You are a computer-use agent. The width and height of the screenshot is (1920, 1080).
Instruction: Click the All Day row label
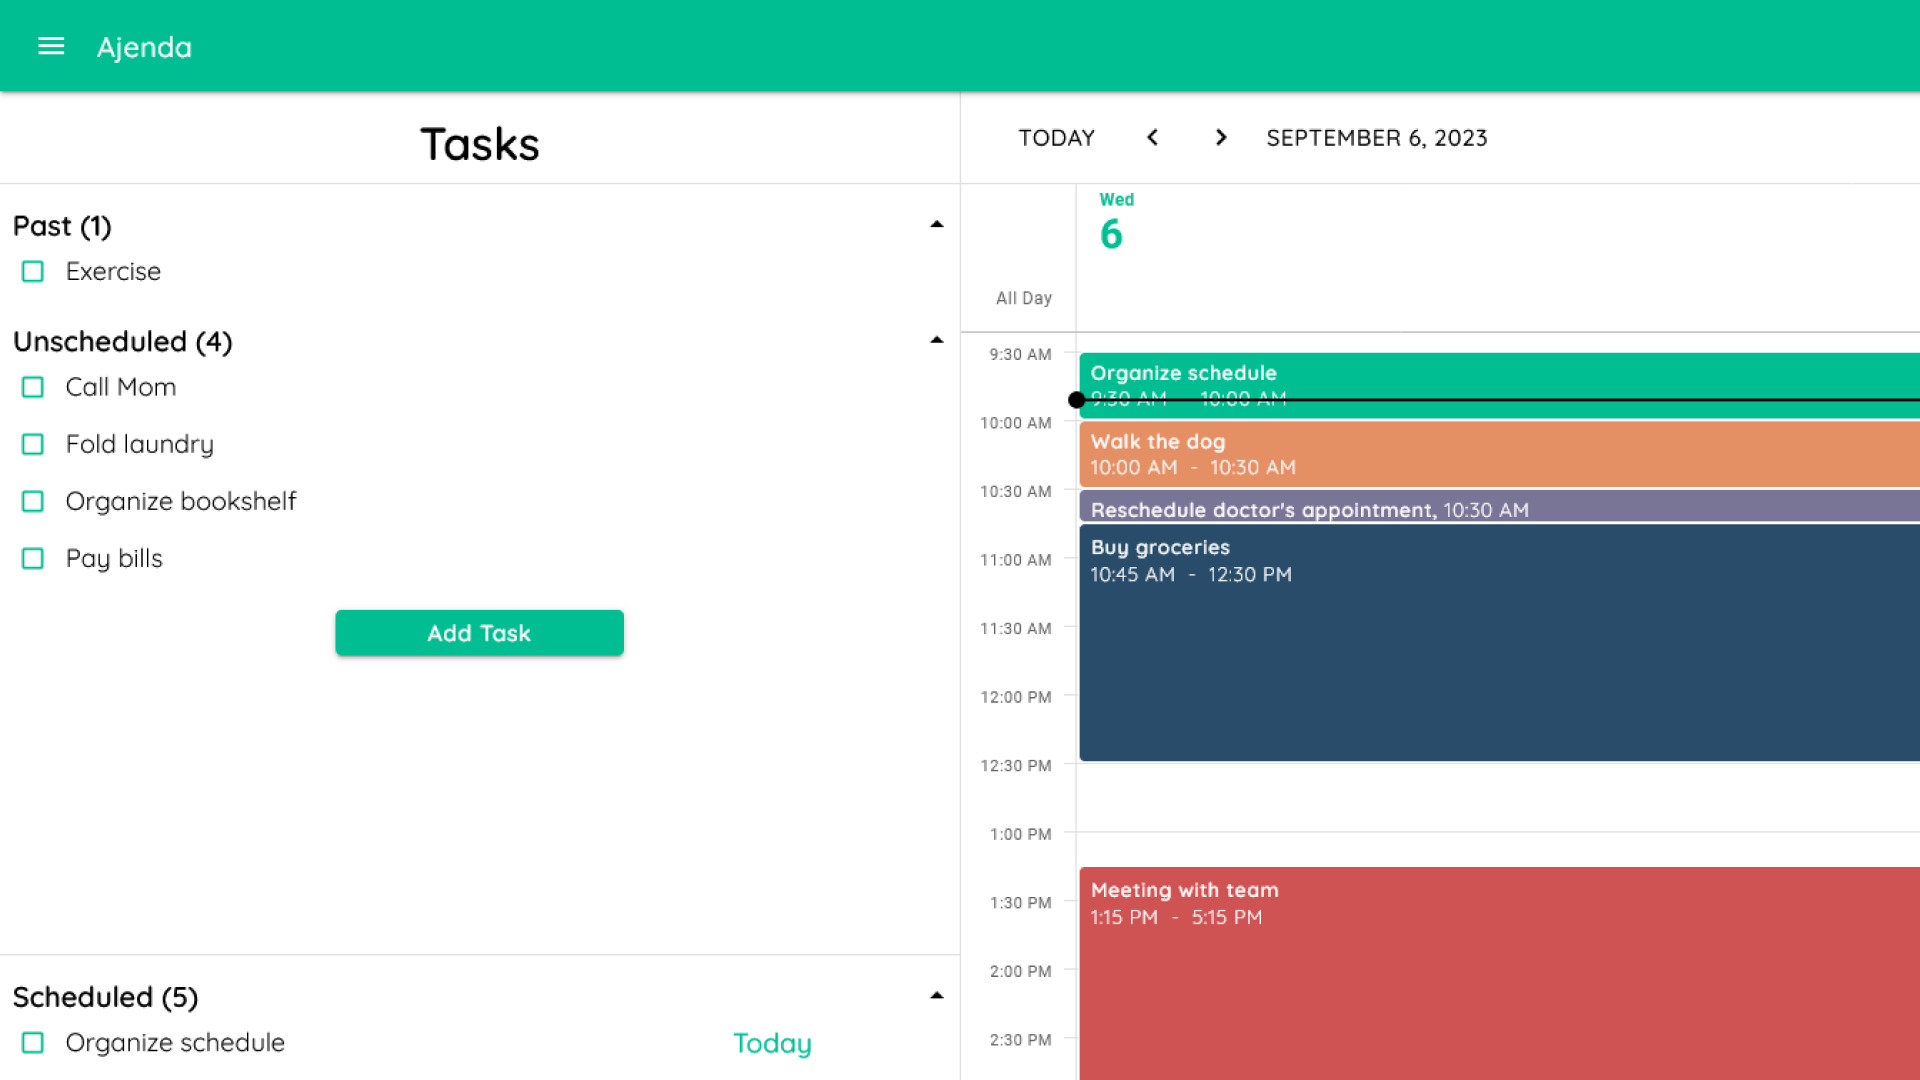pos(1023,298)
